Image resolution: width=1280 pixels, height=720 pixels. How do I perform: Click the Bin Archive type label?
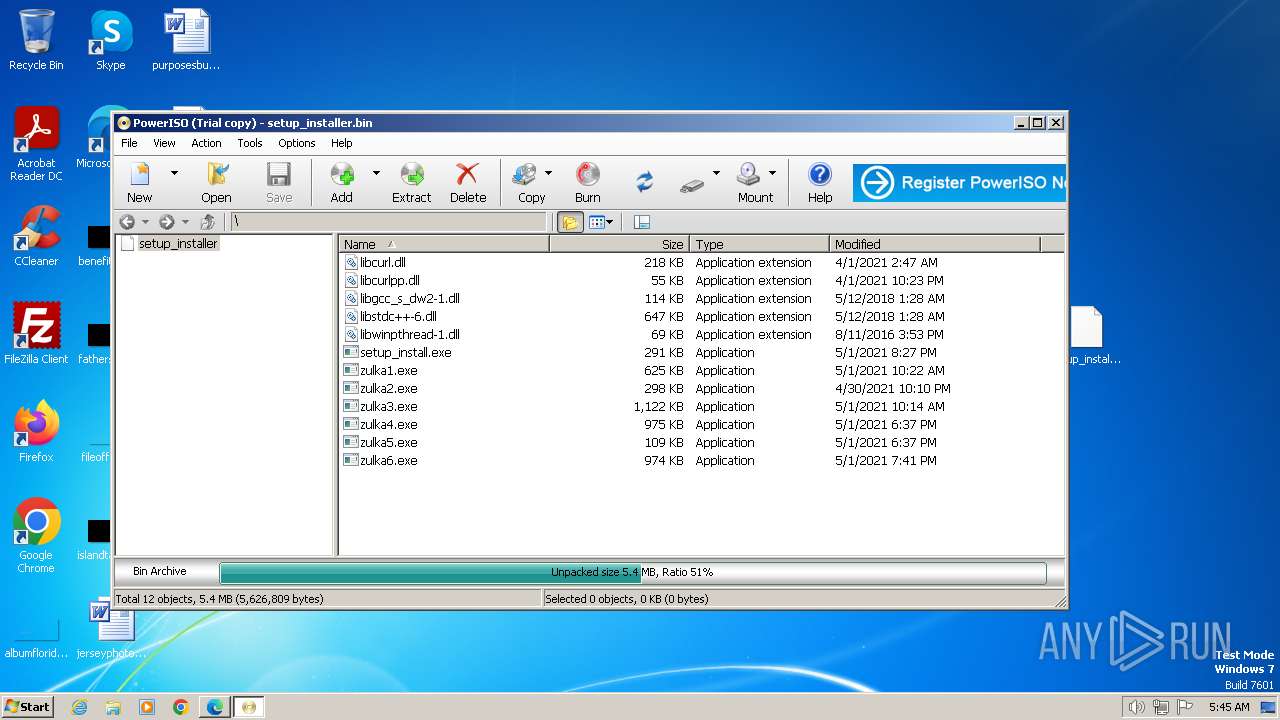pos(160,571)
